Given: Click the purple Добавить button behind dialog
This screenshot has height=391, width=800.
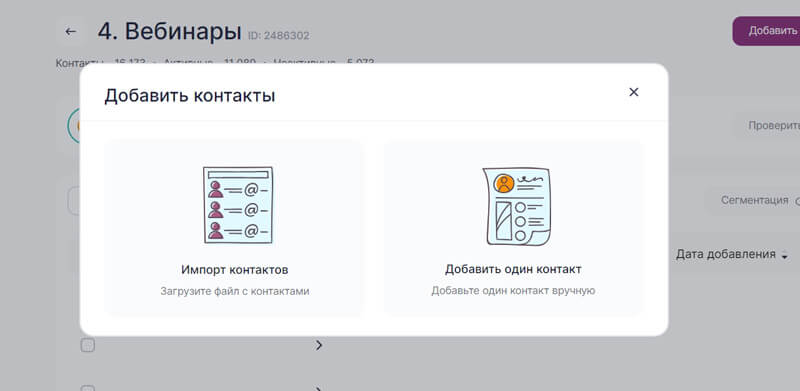Looking at the screenshot, I should click(x=766, y=31).
